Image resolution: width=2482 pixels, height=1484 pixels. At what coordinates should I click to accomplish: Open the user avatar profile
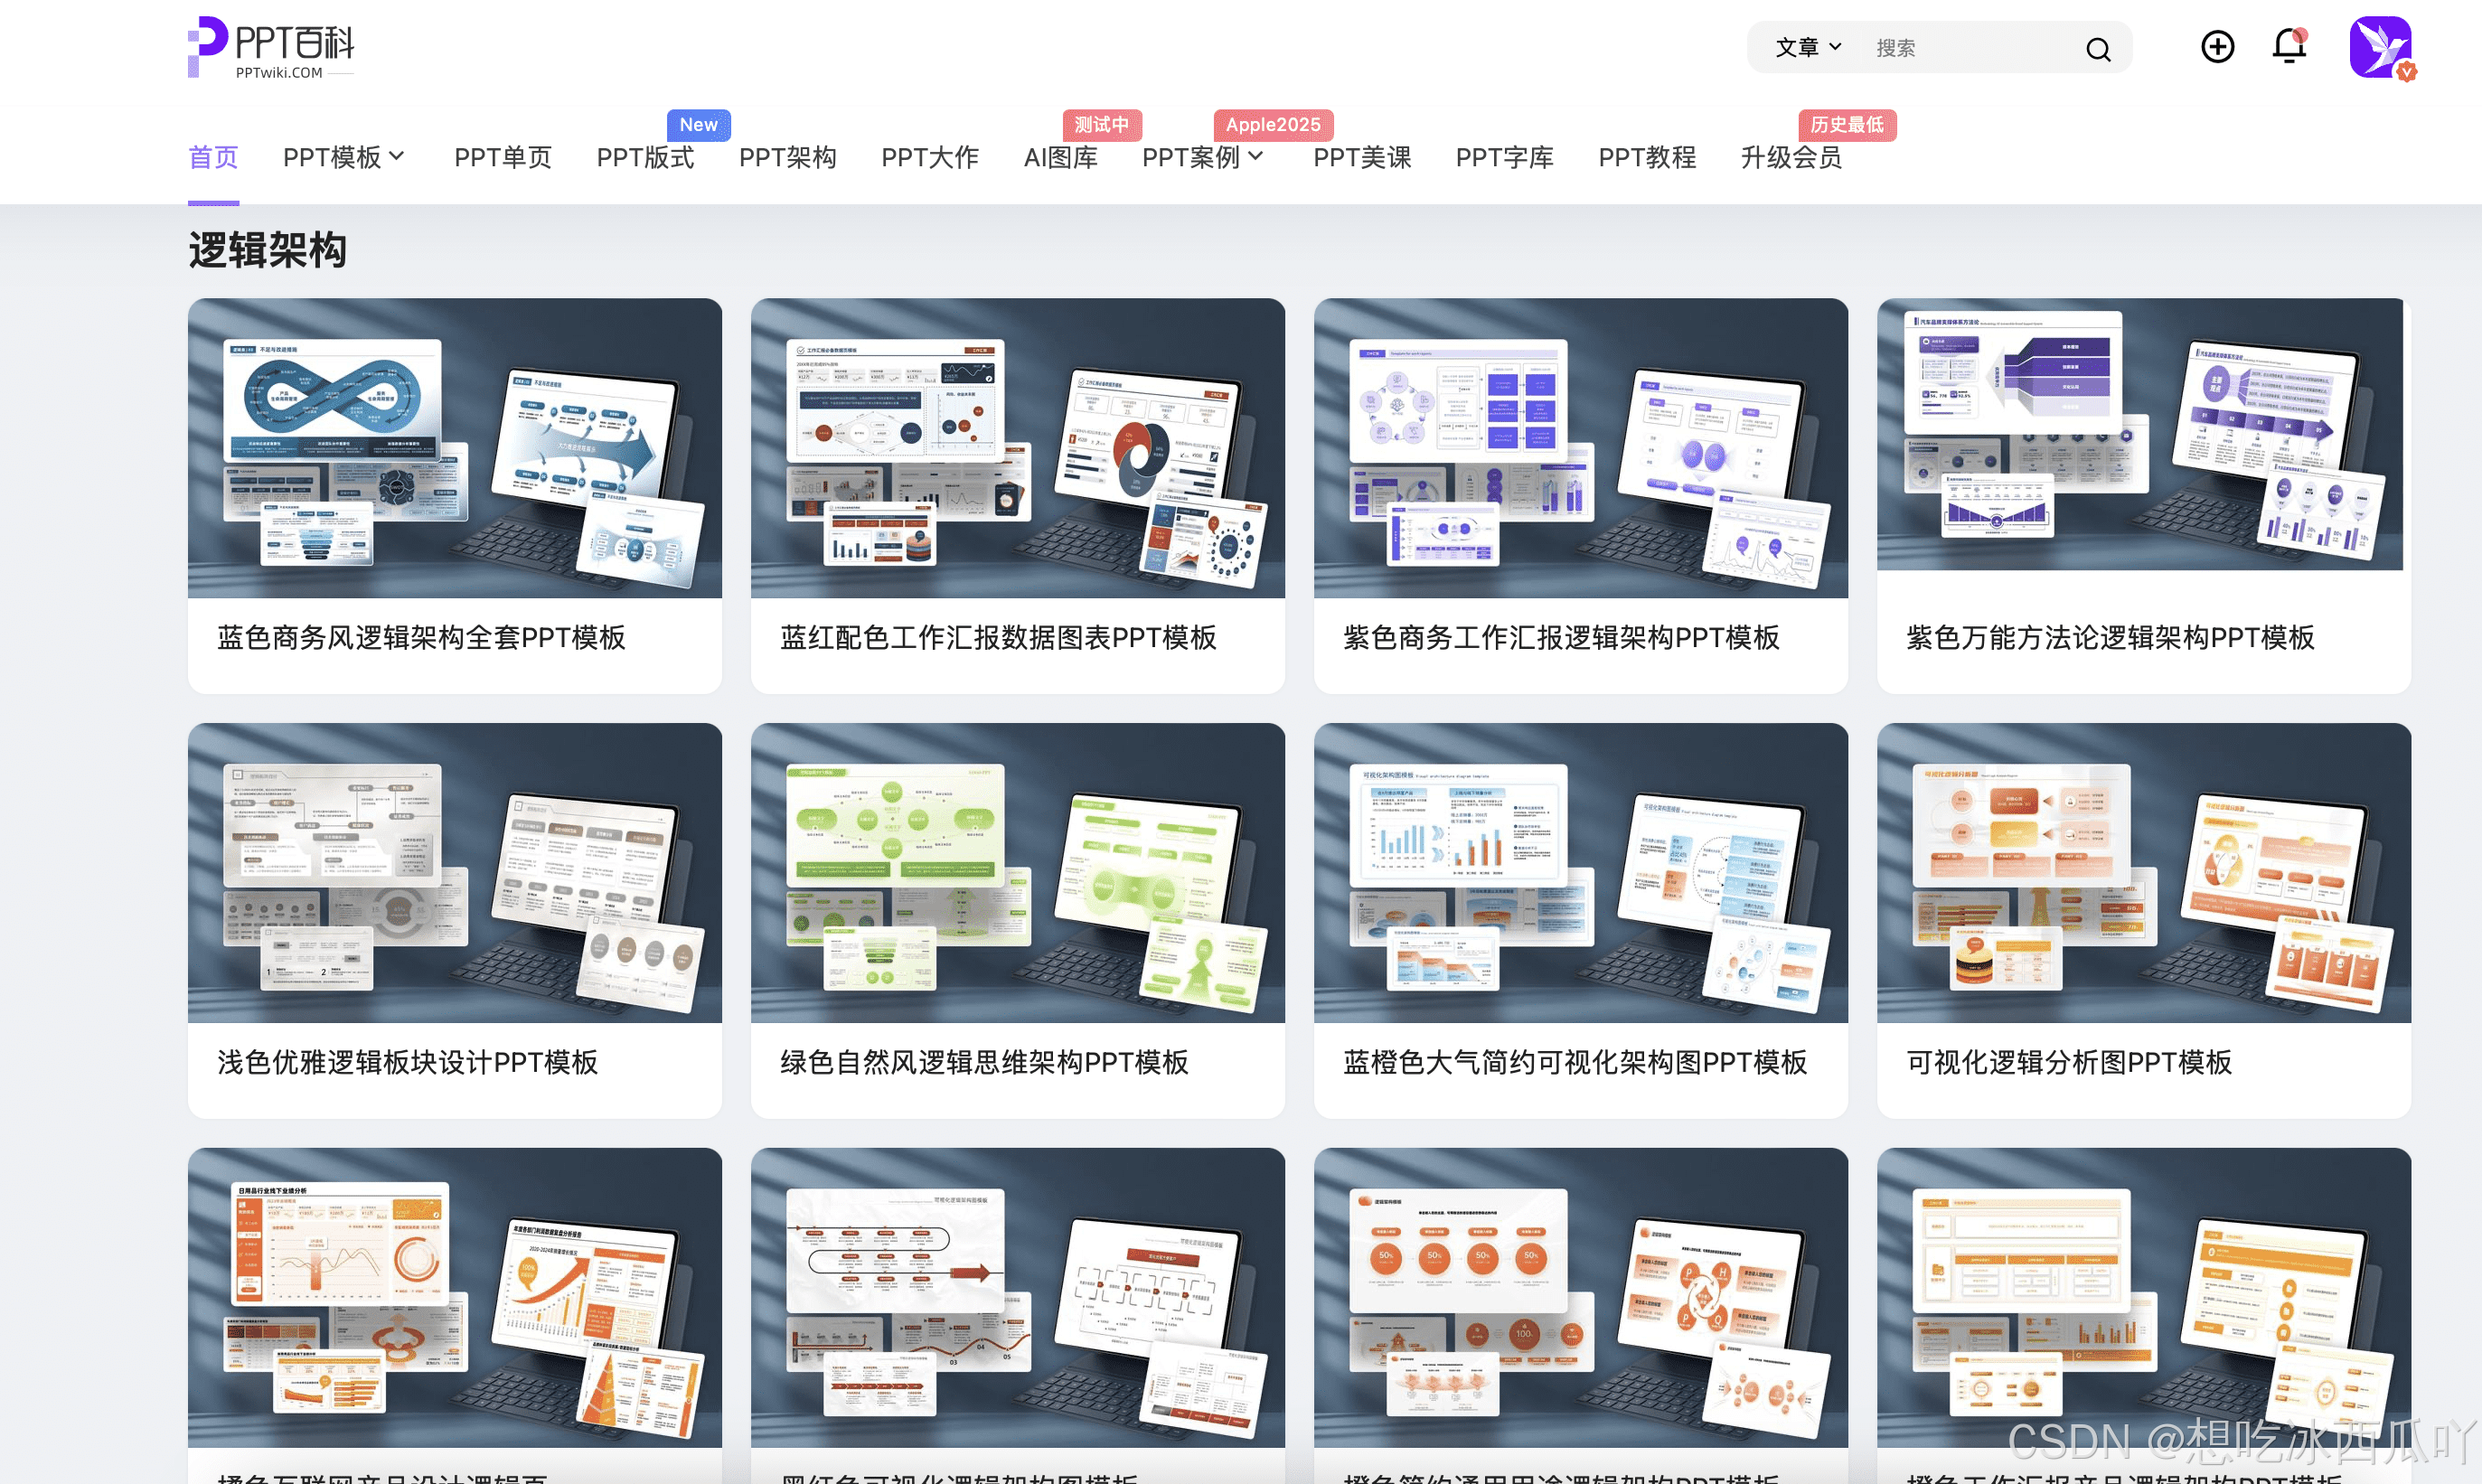pyautogui.click(x=2380, y=47)
